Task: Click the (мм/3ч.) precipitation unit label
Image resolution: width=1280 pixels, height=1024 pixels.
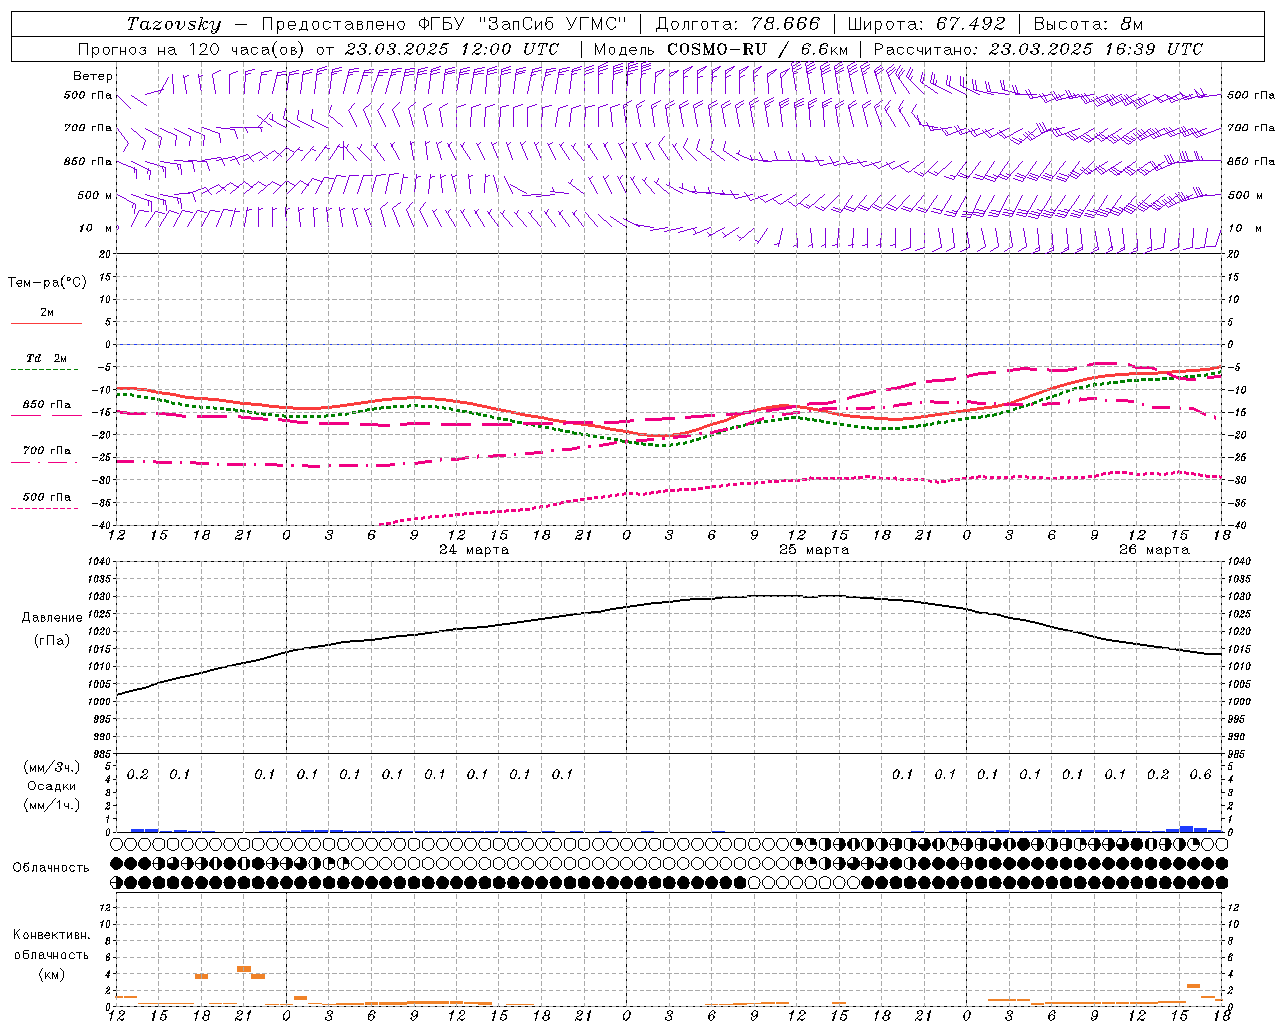Action: (52, 767)
